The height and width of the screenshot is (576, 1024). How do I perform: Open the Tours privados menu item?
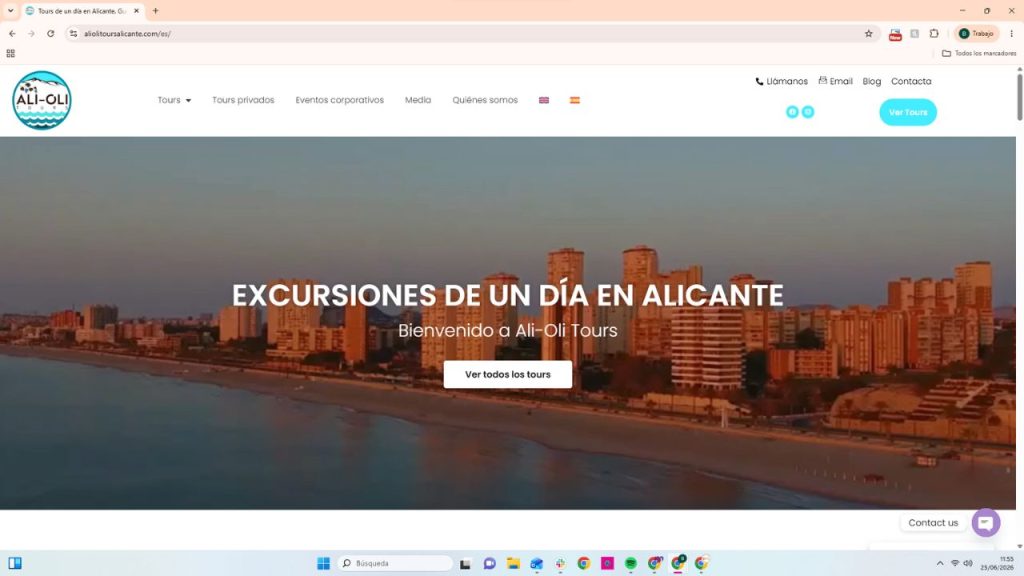(x=243, y=100)
